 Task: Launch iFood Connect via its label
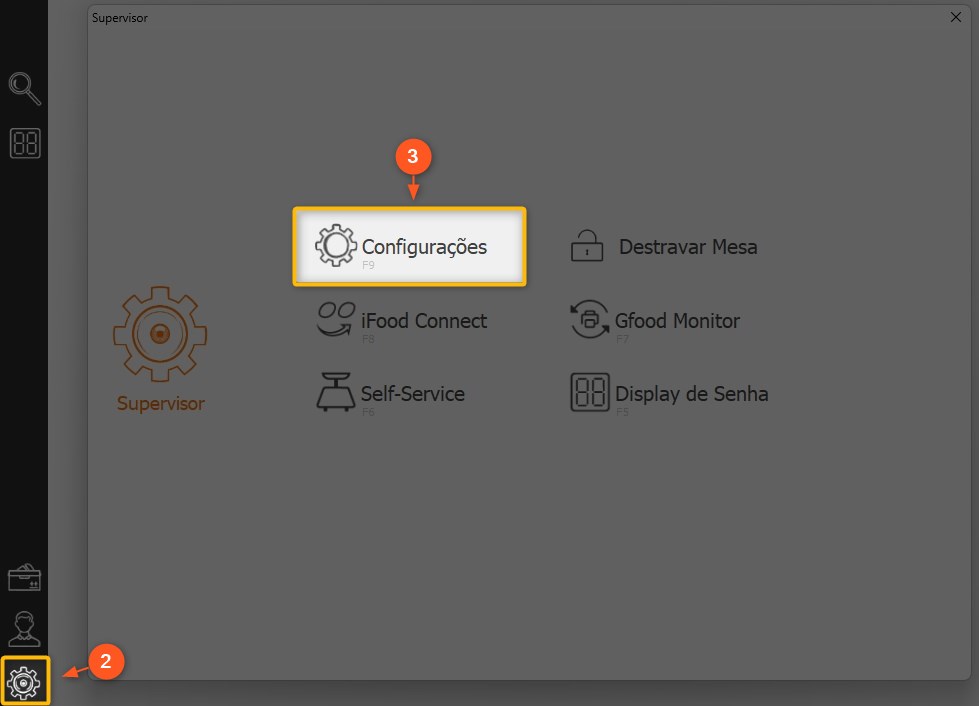click(424, 320)
